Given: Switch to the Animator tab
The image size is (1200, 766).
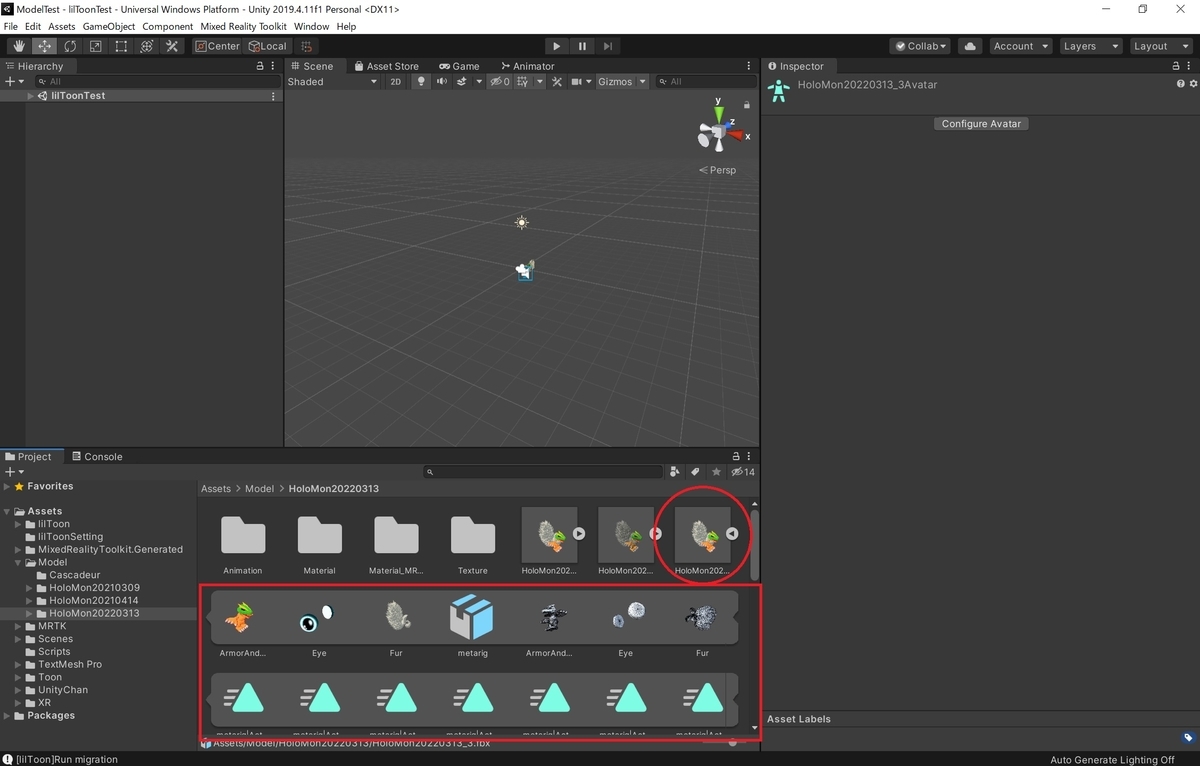Looking at the screenshot, I should [528, 66].
